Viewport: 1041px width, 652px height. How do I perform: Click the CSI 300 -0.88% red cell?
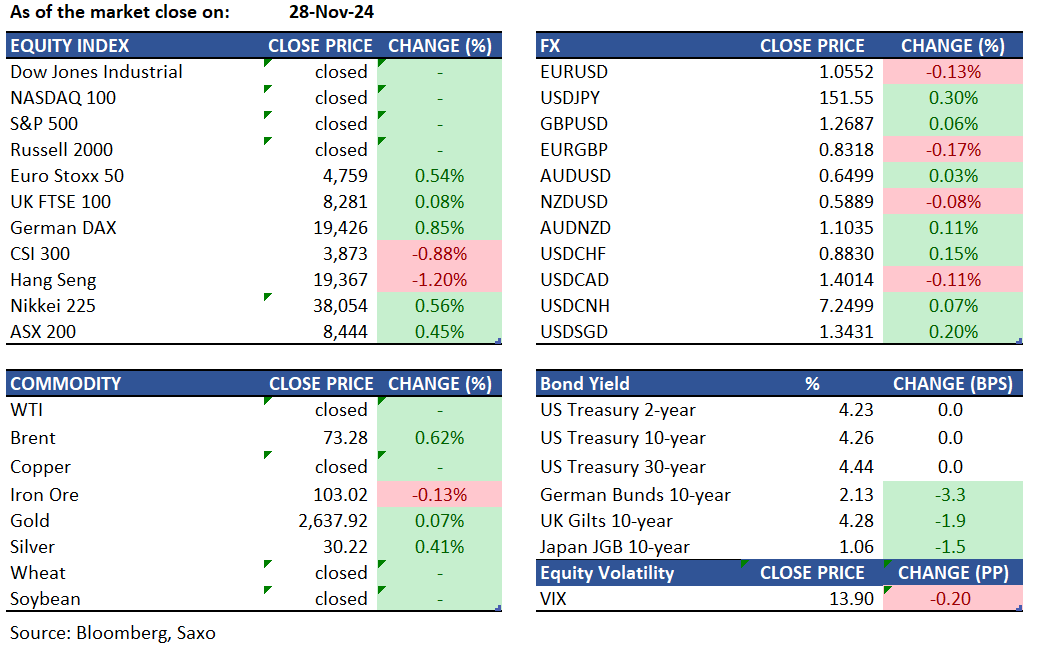point(440,254)
